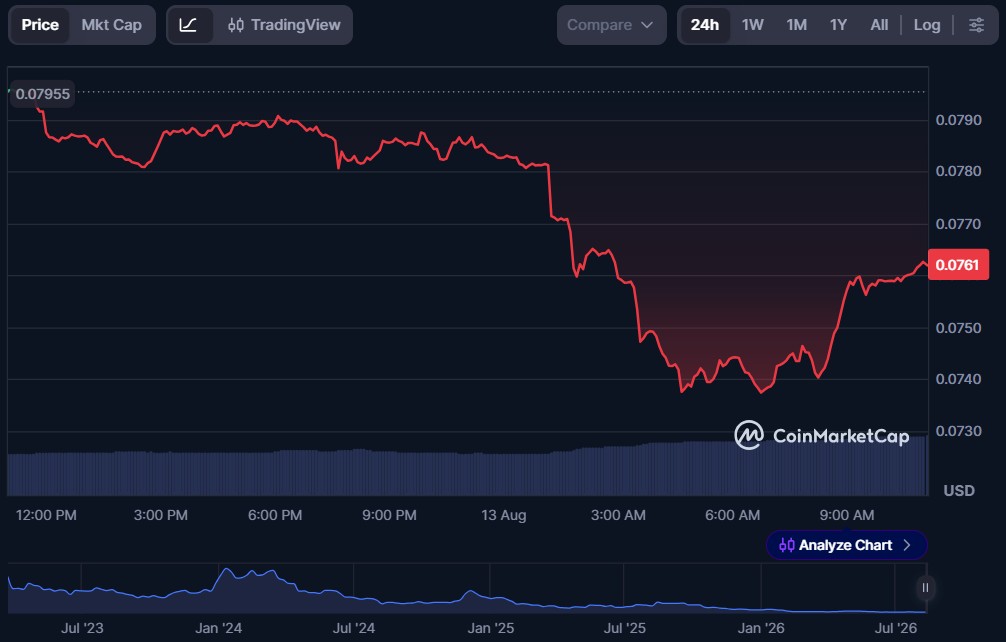Click the Analyze Chart button
The width and height of the screenshot is (1006, 642).
click(846, 545)
